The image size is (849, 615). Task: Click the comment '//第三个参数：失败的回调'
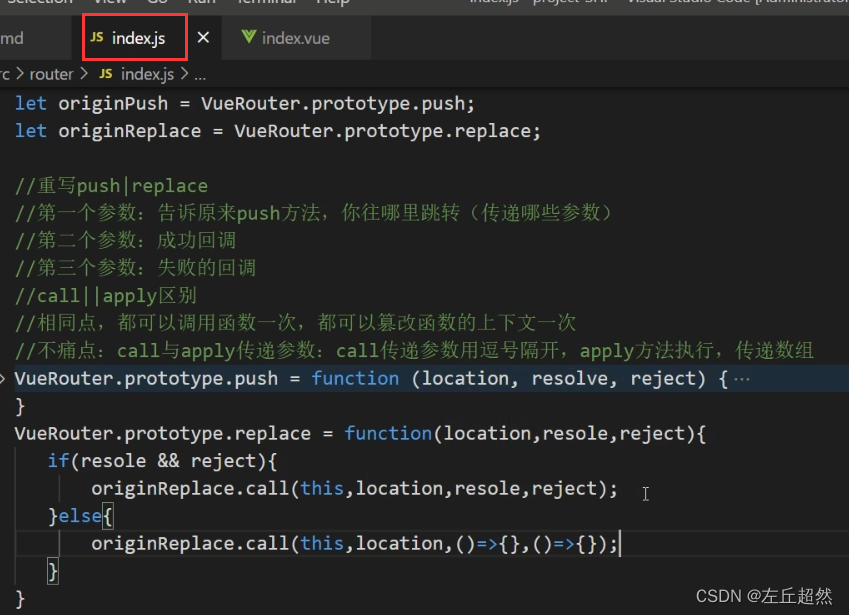pyautogui.click(x=135, y=268)
